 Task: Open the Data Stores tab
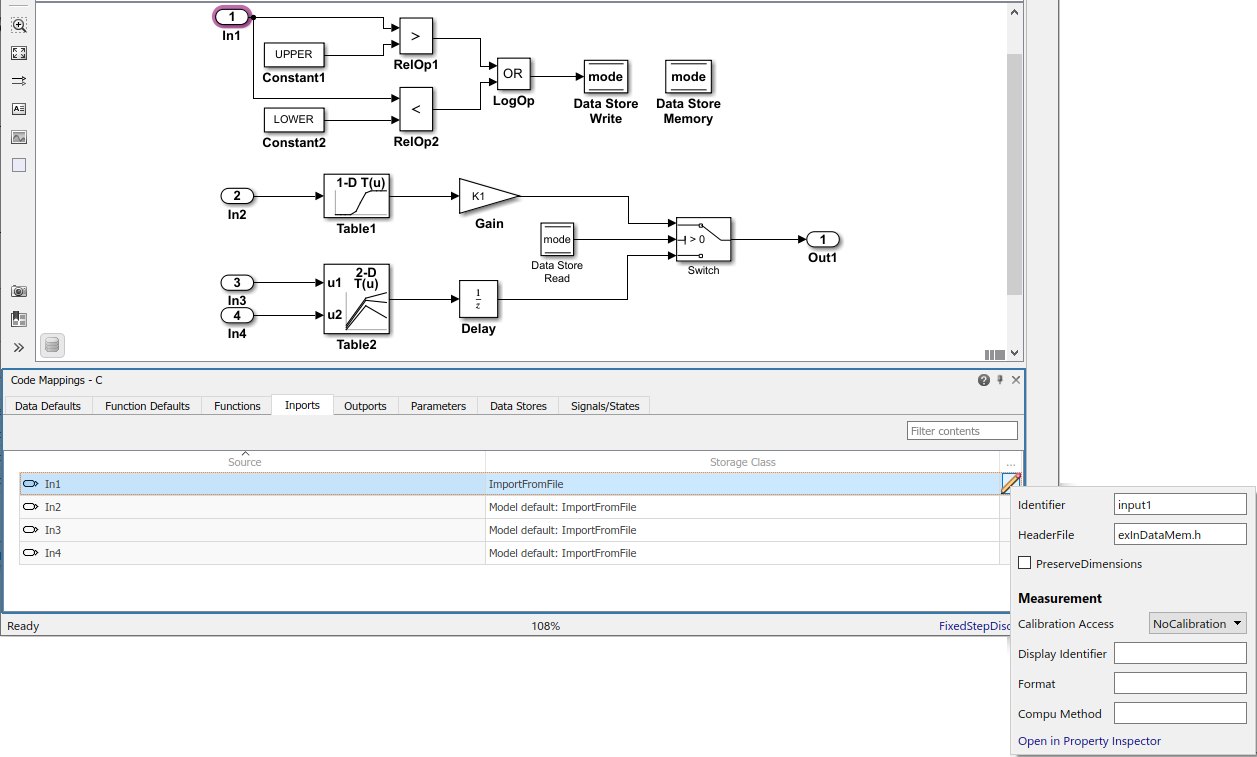[x=518, y=406]
